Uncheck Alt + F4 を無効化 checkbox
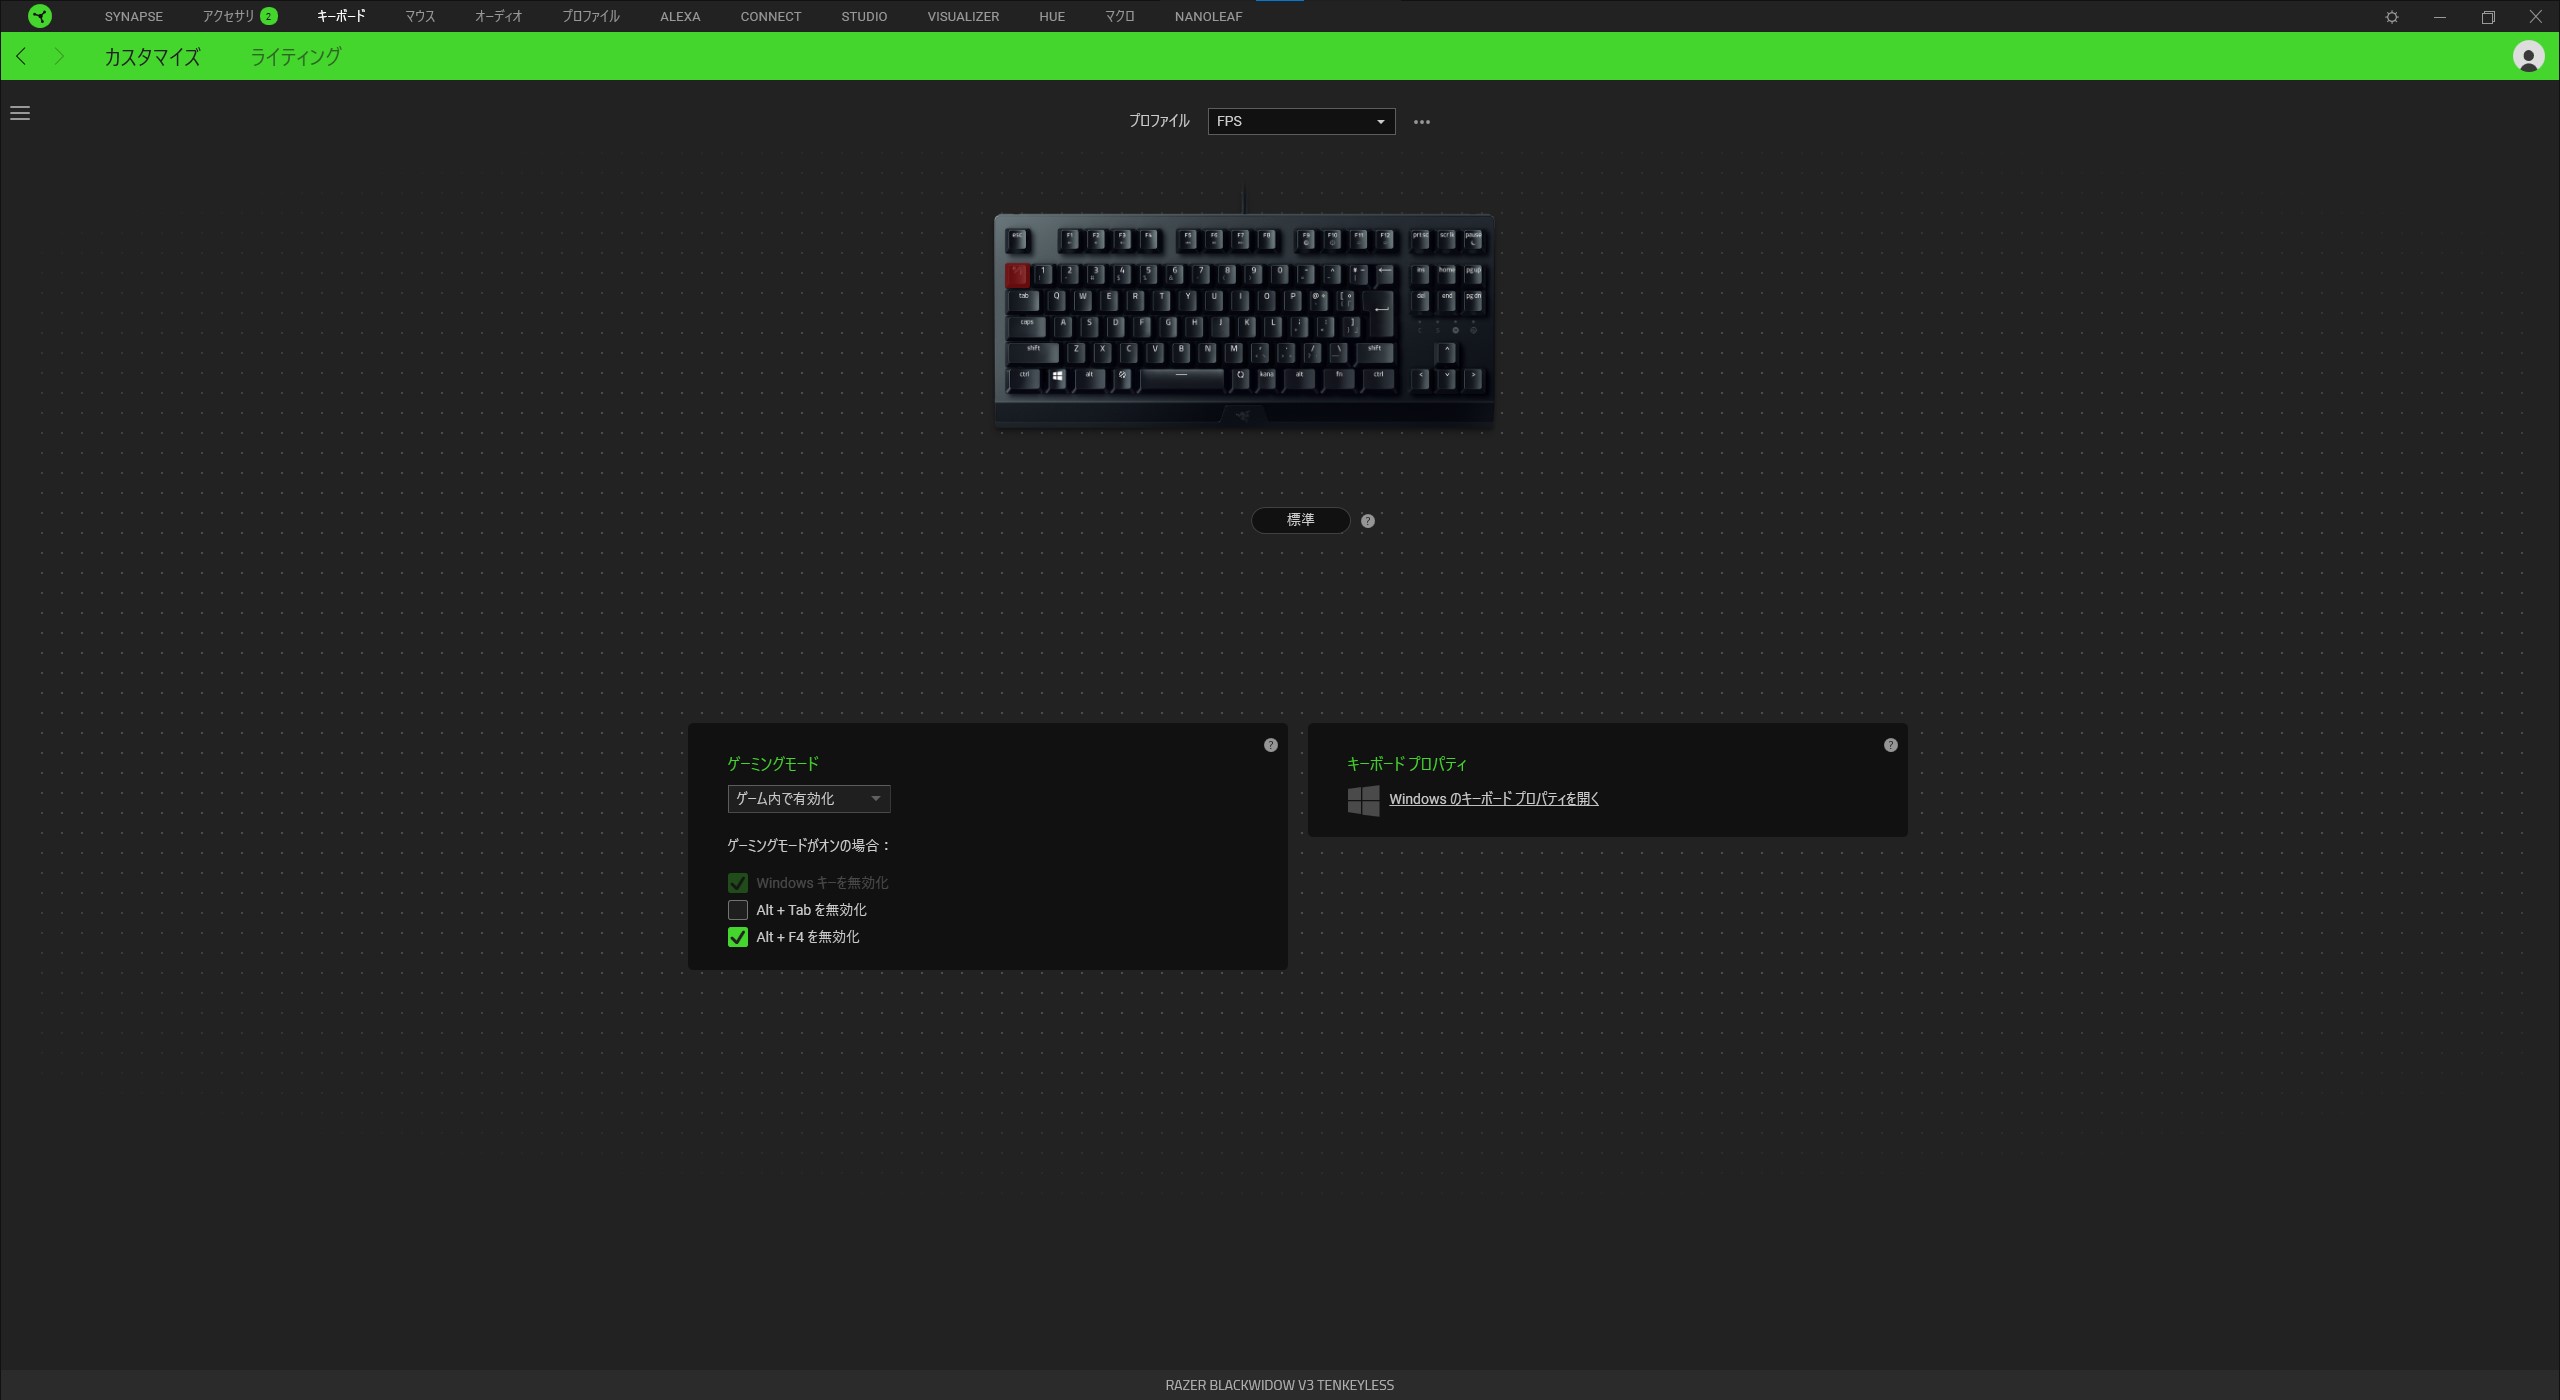The height and width of the screenshot is (1400, 2560). pos(738,937)
